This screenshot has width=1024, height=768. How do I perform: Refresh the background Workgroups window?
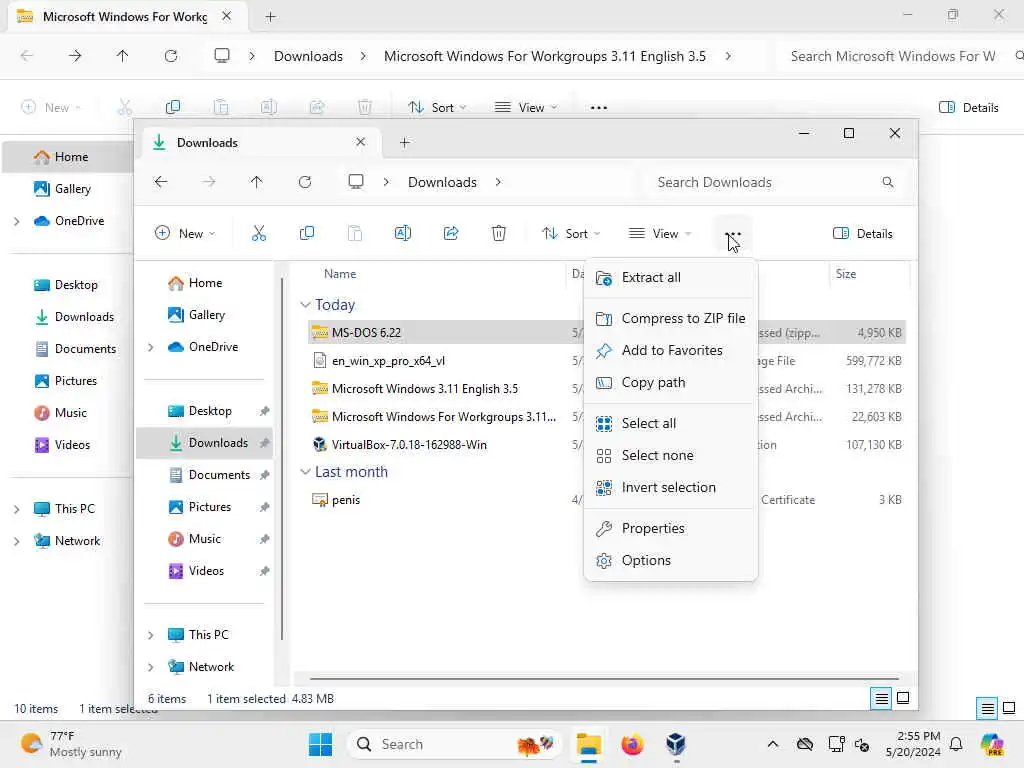click(171, 56)
